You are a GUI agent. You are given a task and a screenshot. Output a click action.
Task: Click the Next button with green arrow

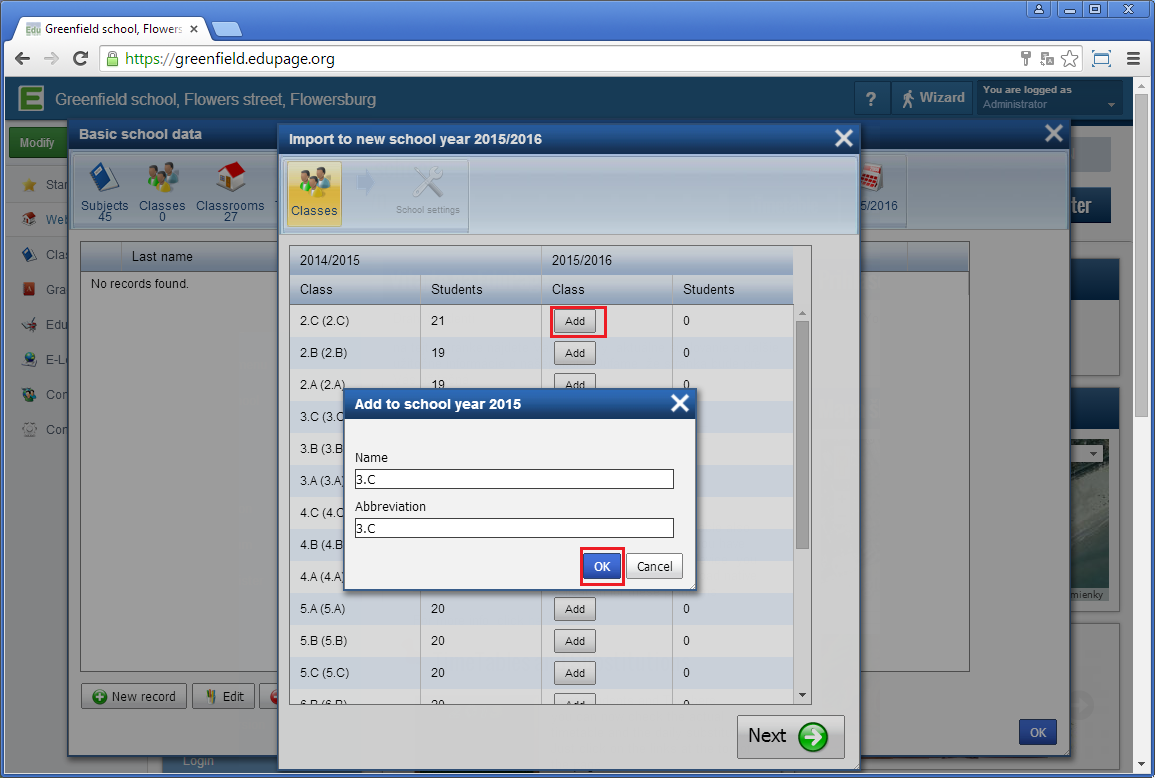tap(790, 736)
